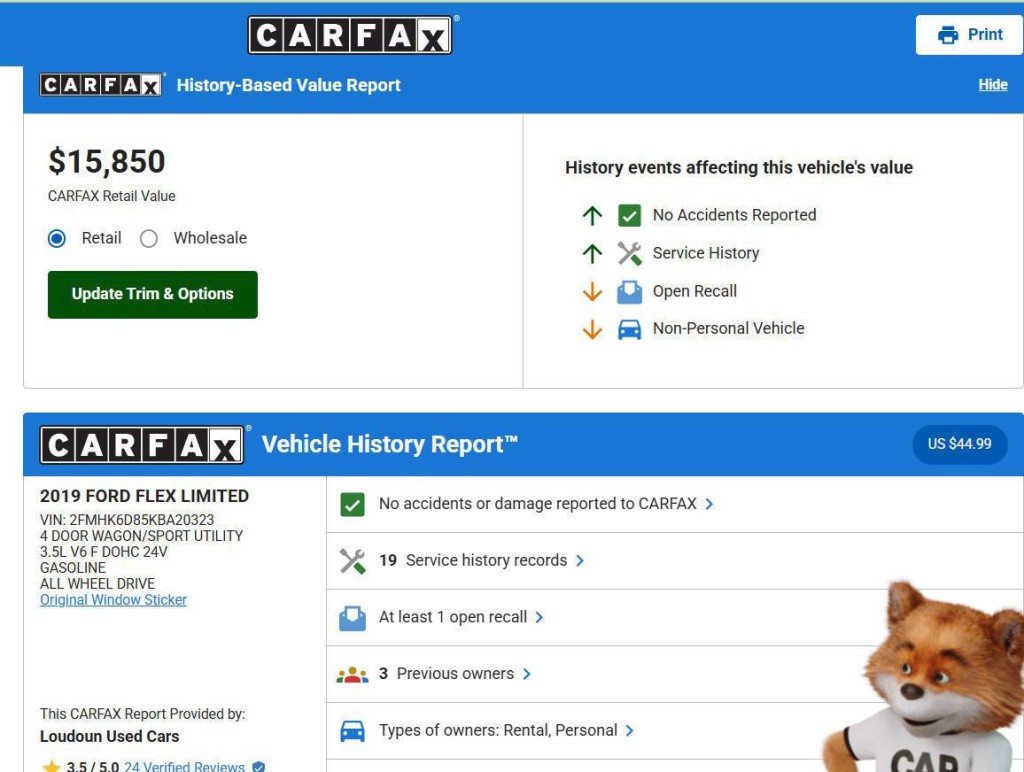Click the Service History event label
Screen dimensions: 1024x772
pos(706,253)
